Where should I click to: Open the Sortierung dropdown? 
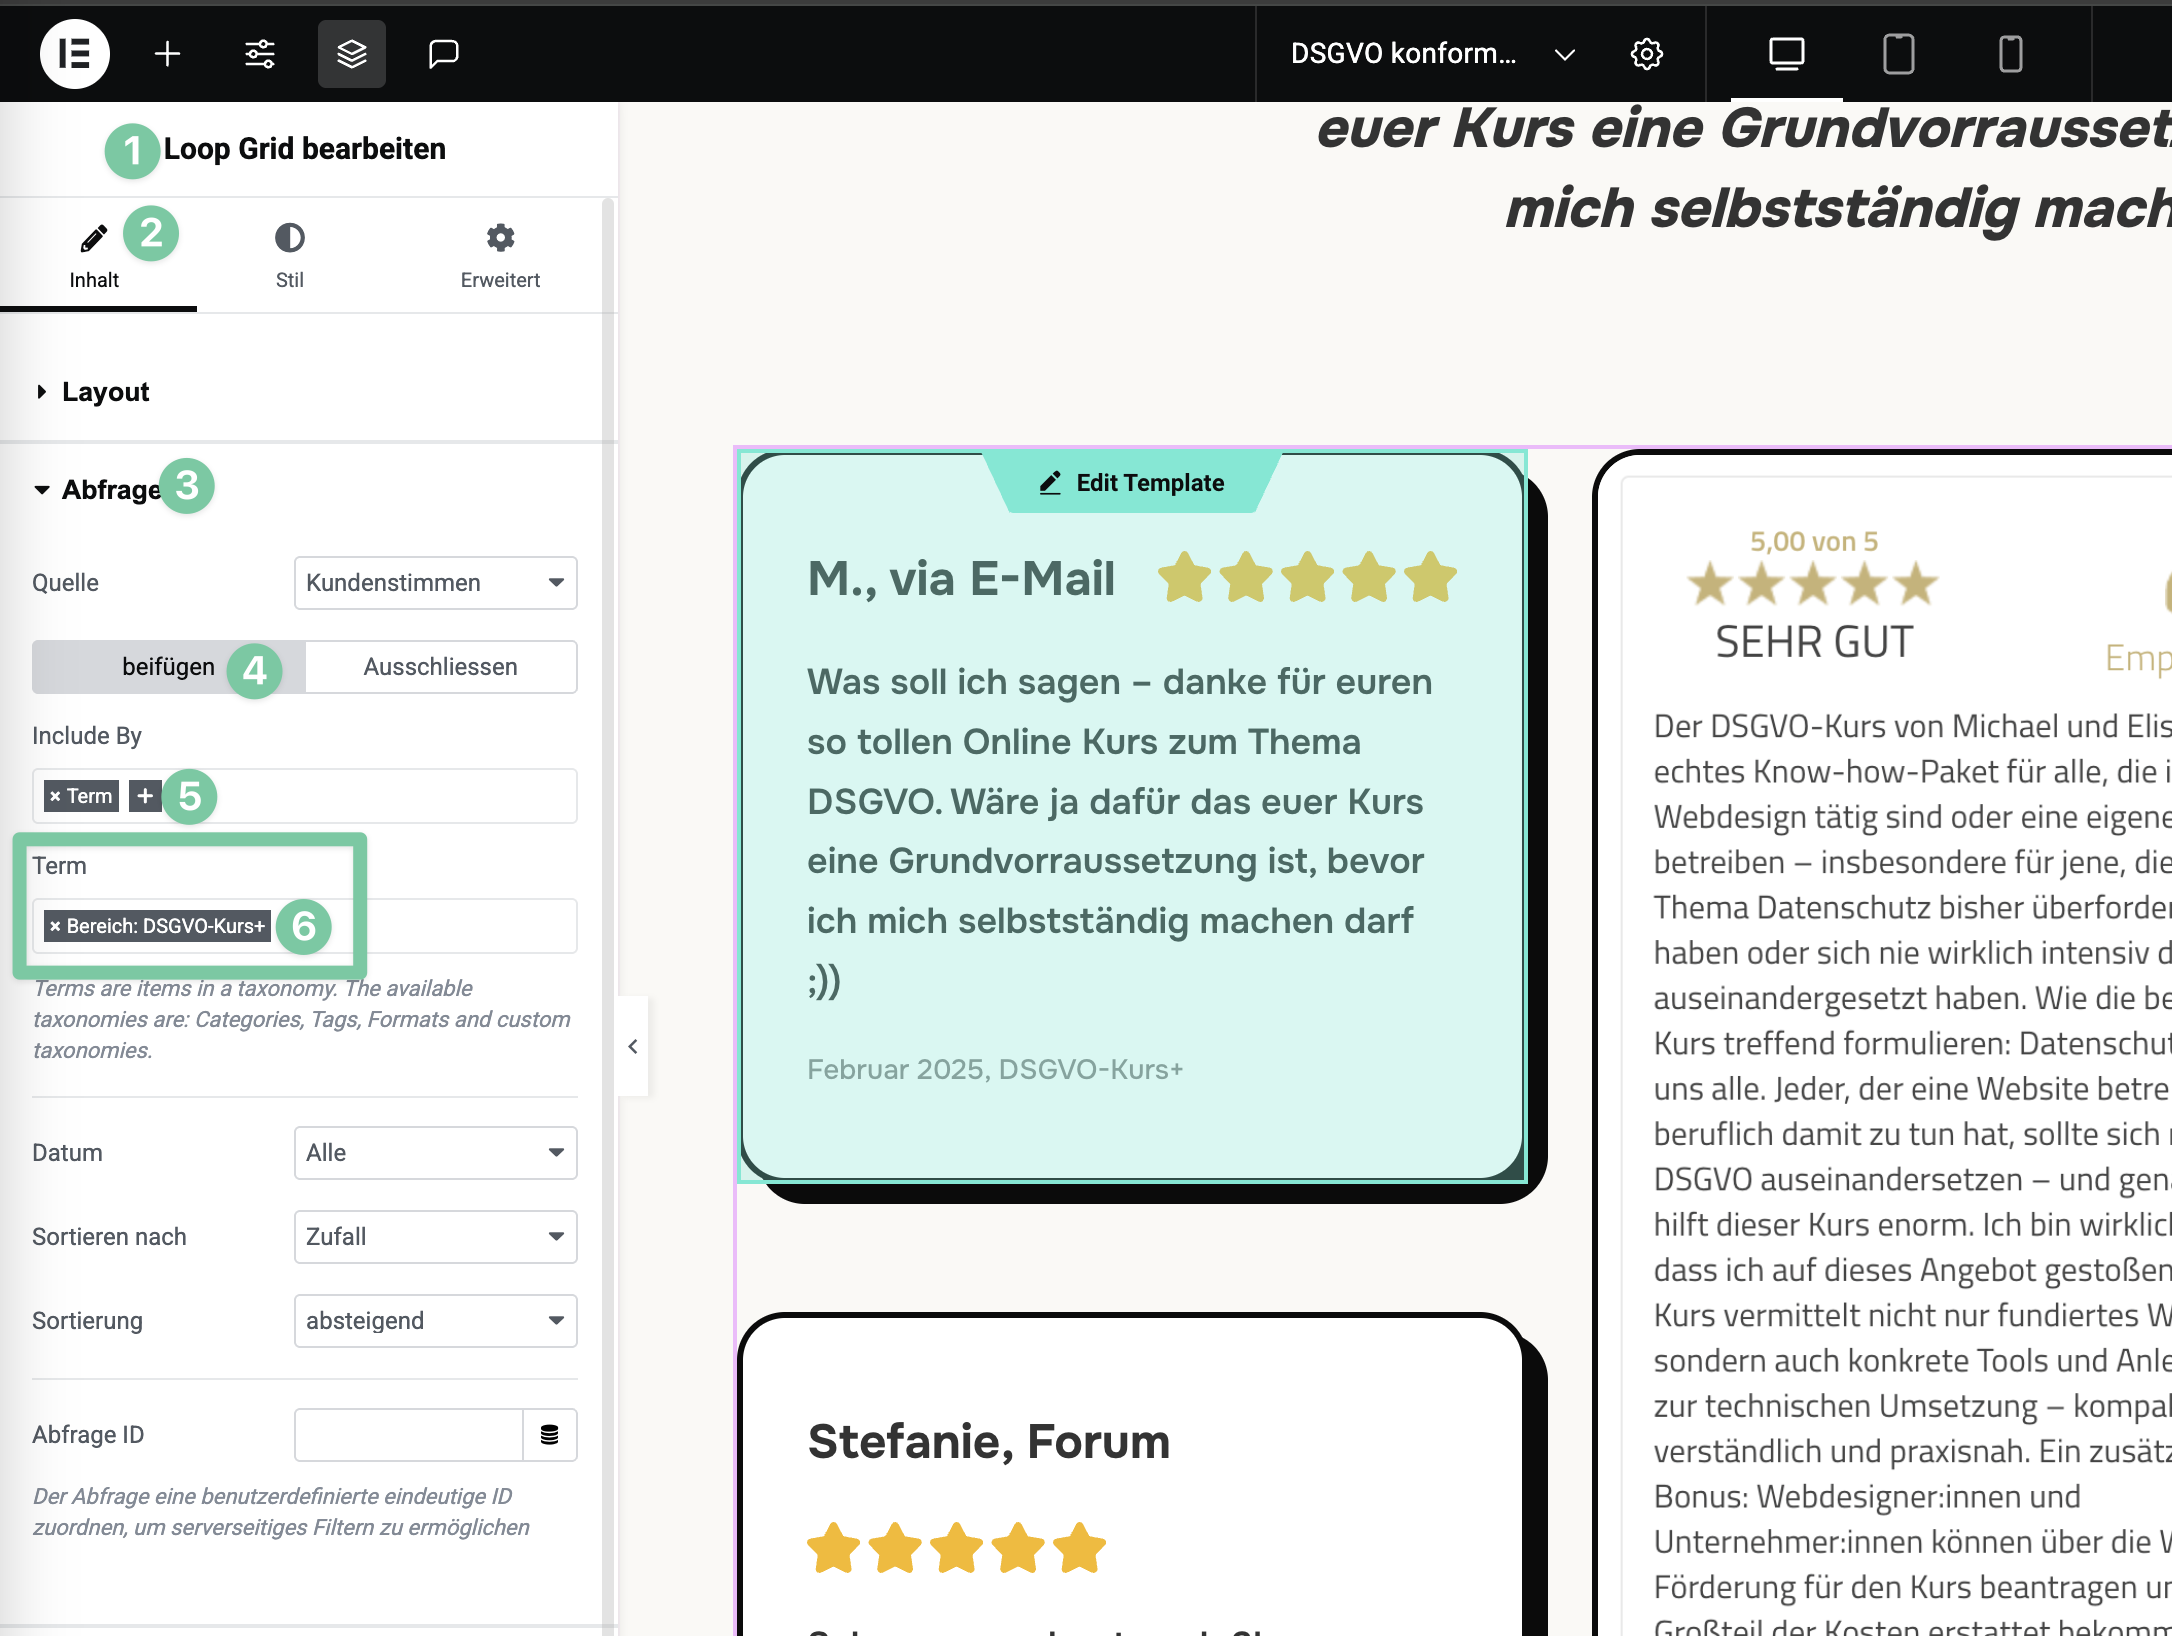click(436, 1321)
